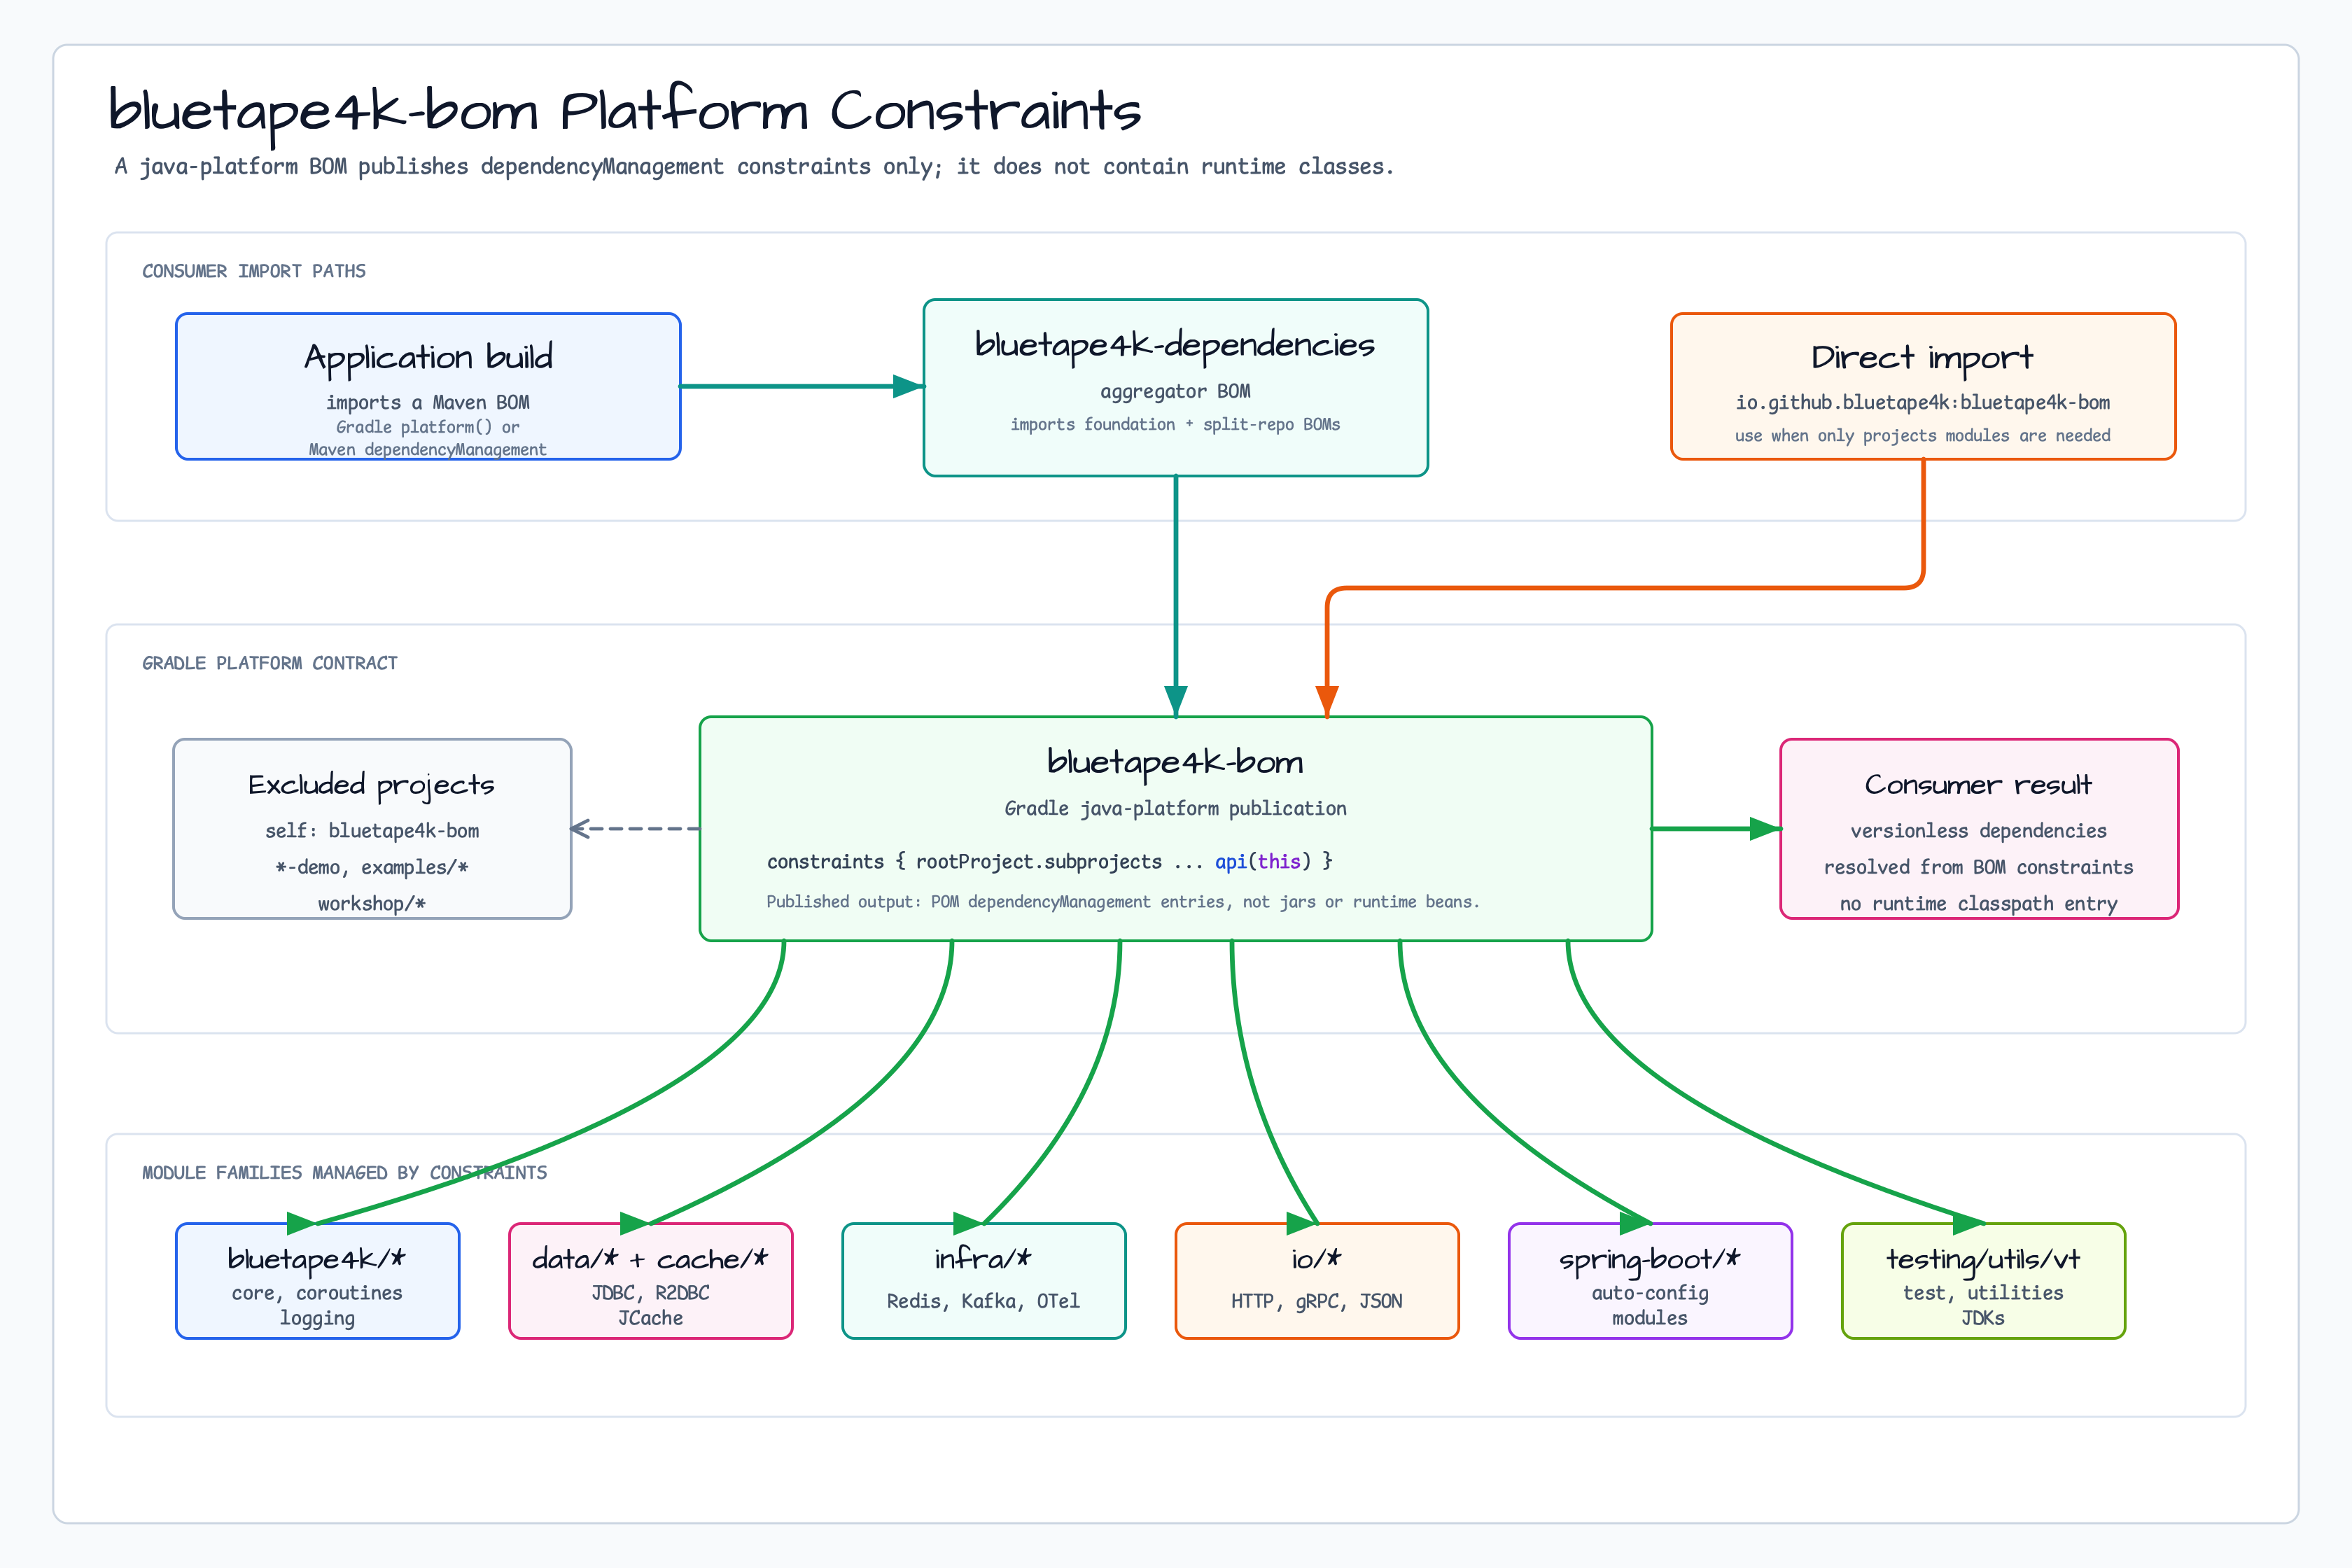
Task: Click the CONSUMER IMPORT PATHS section label
Action: (254, 271)
